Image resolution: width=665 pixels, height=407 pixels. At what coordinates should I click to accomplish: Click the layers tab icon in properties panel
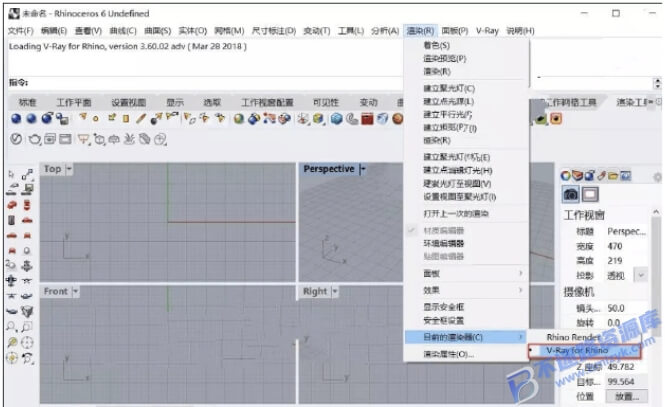[577, 176]
